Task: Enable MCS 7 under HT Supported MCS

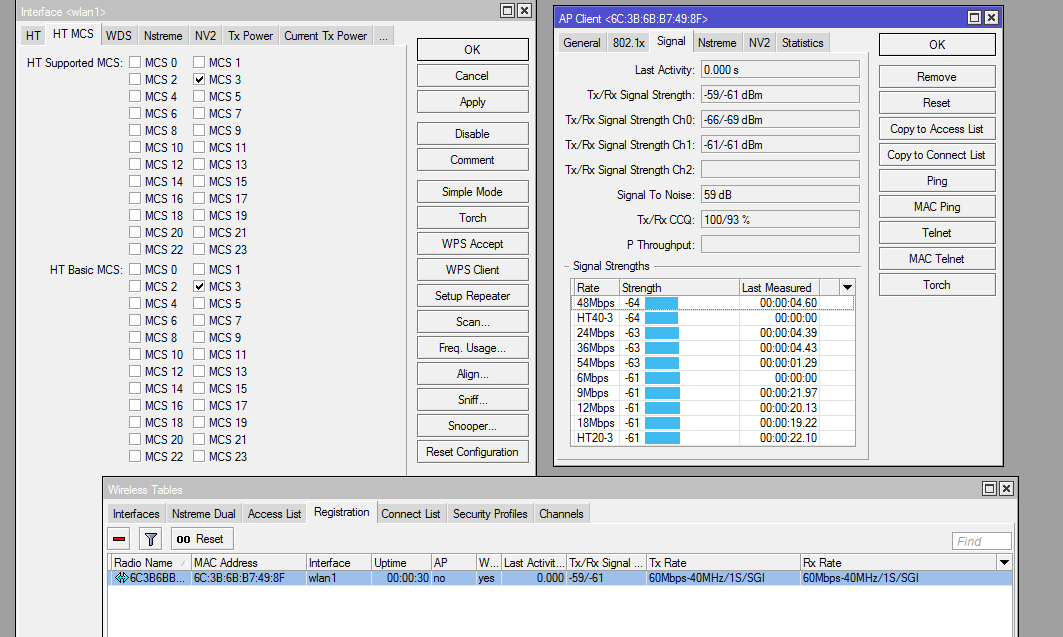Action: tap(199, 113)
